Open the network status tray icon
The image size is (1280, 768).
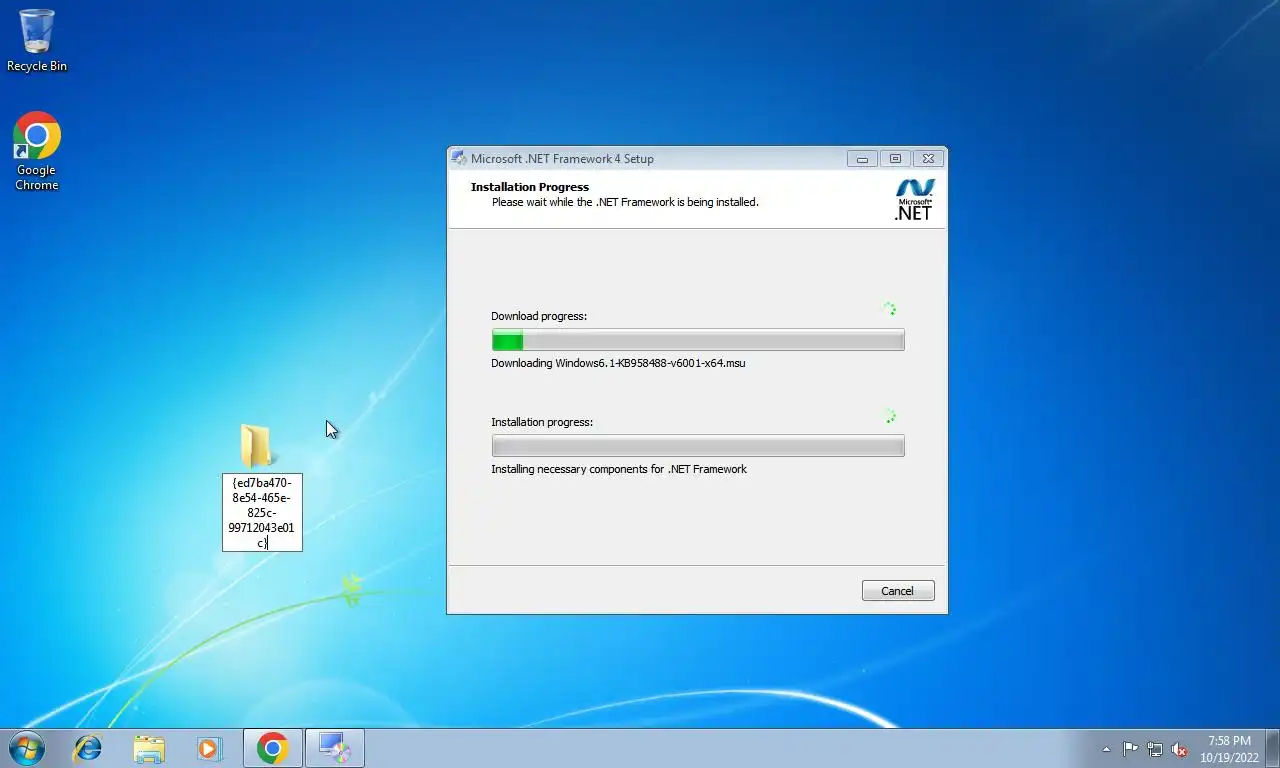pyautogui.click(x=1155, y=749)
